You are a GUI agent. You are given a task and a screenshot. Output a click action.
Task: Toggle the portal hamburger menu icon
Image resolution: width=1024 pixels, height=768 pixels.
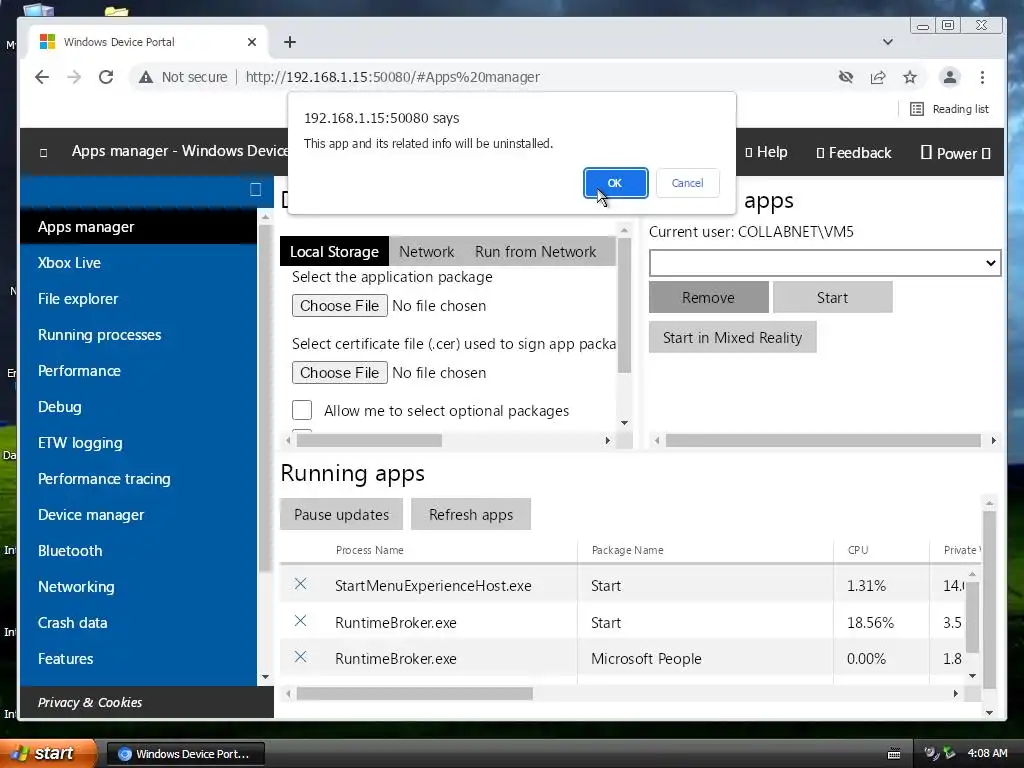click(43, 153)
